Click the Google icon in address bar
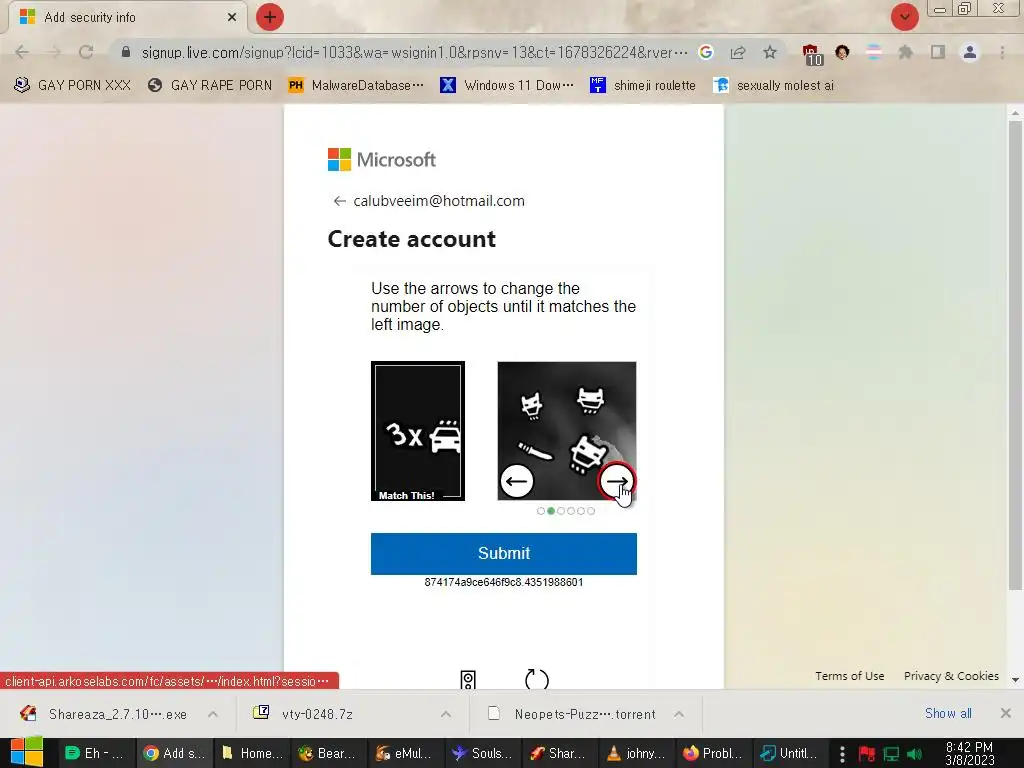 pyautogui.click(x=705, y=52)
